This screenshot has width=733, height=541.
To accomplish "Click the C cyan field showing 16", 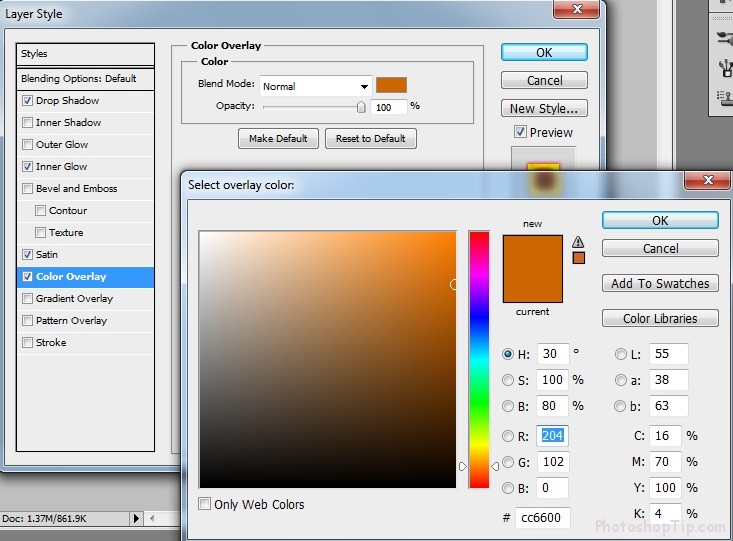I will tap(665, 436).
